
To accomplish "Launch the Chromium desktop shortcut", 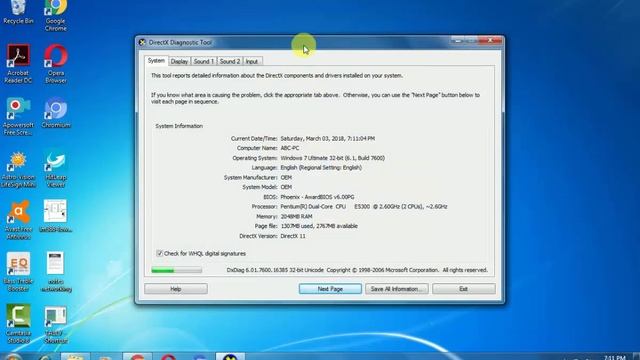I will 56,113.
